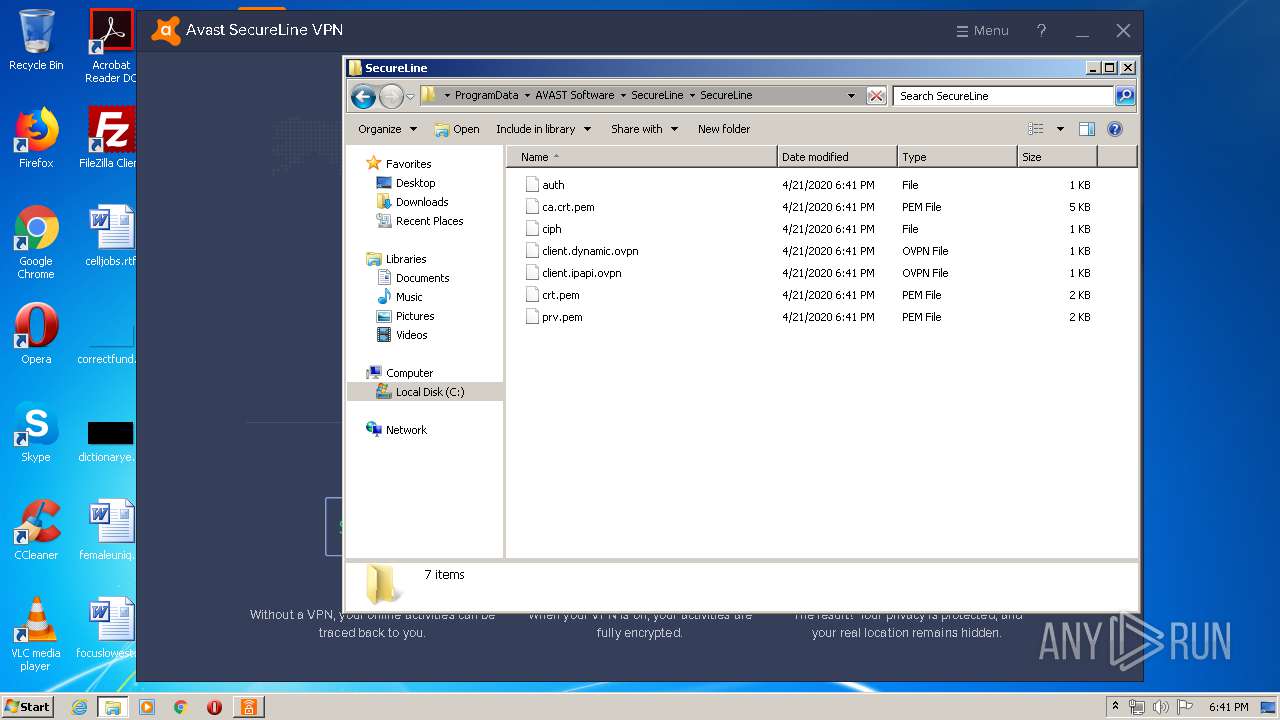Sort by Name column header
Image resolution: width=1280 pixels, height=720 pixels.
coord(642,157)
